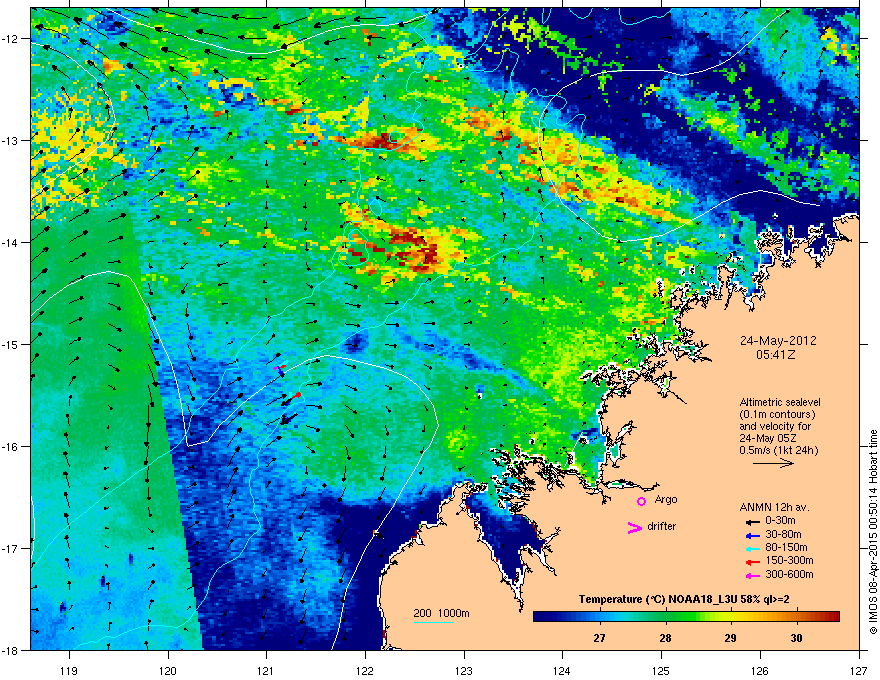The width and height of the screenshot is (880, 680).
Task: Click the red mooring current arrow on map
Action: click(295, 397)
